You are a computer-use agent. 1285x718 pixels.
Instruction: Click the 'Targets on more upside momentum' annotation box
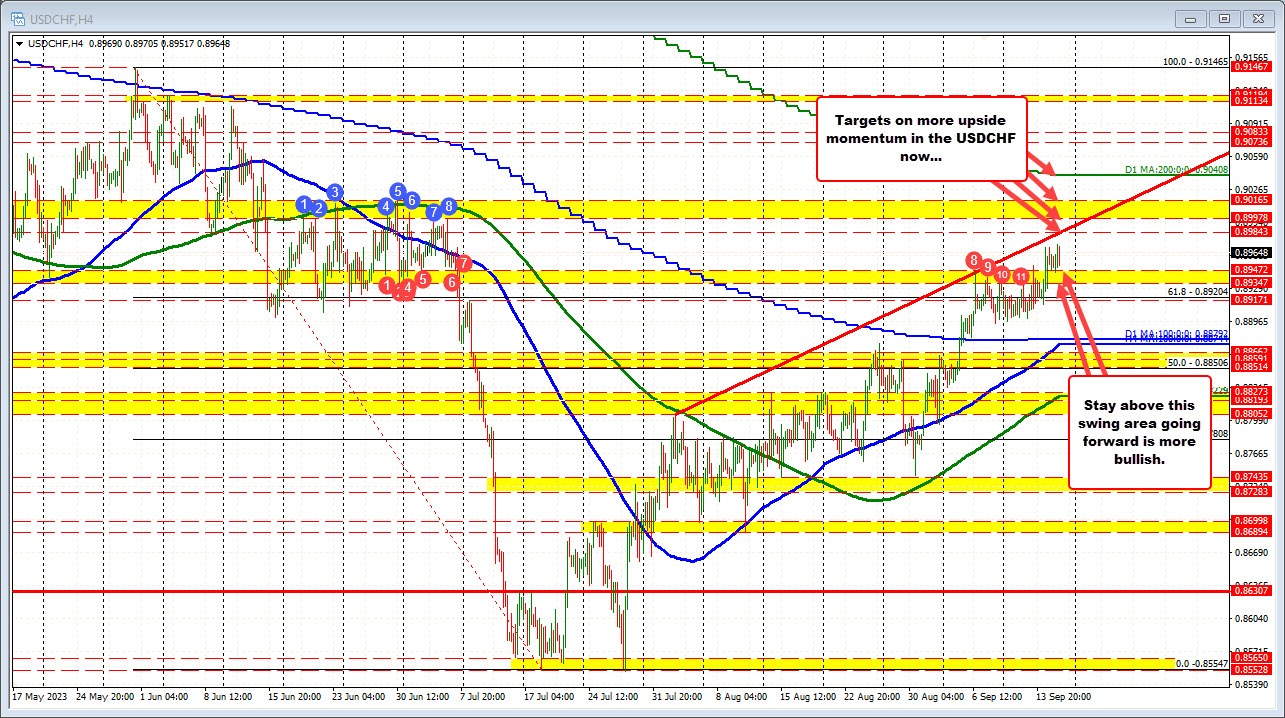(921, 139)
